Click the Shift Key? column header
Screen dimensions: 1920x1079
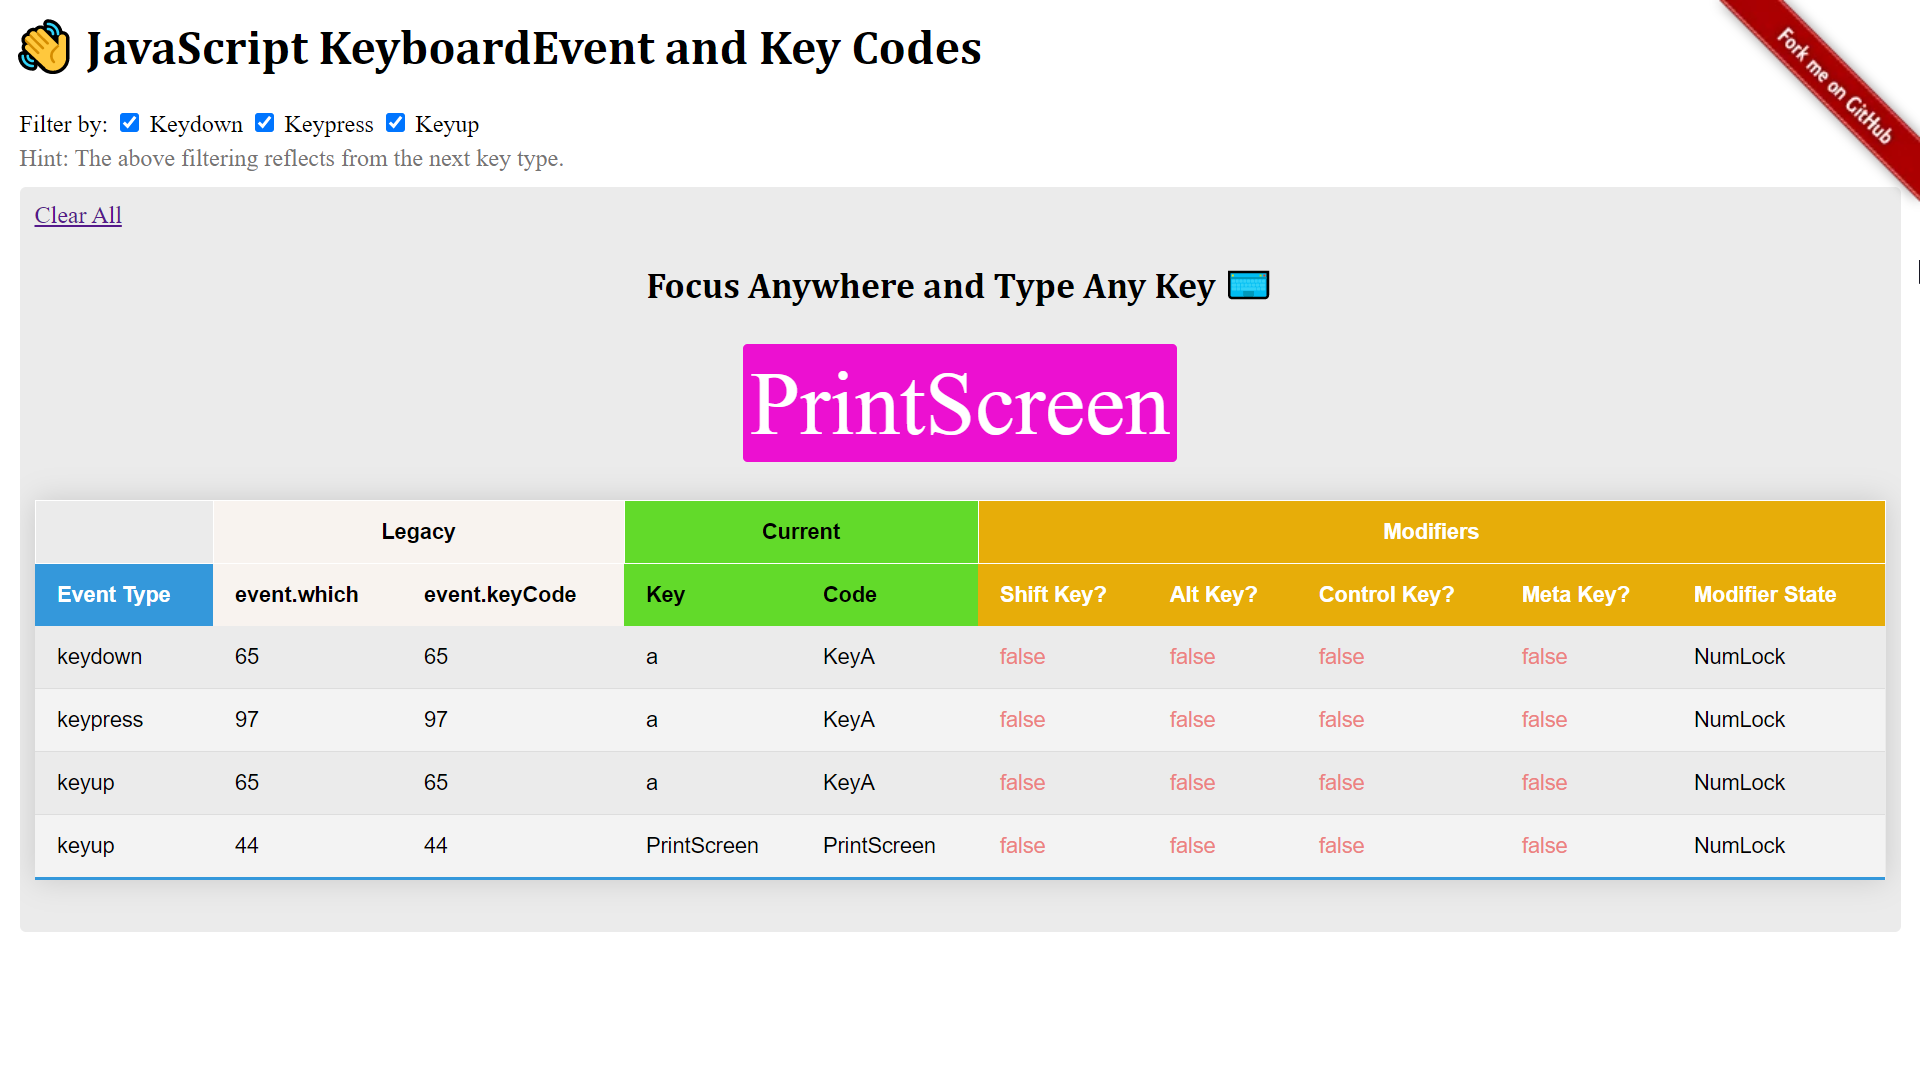pyautogui.click(x=1053, y=594)
